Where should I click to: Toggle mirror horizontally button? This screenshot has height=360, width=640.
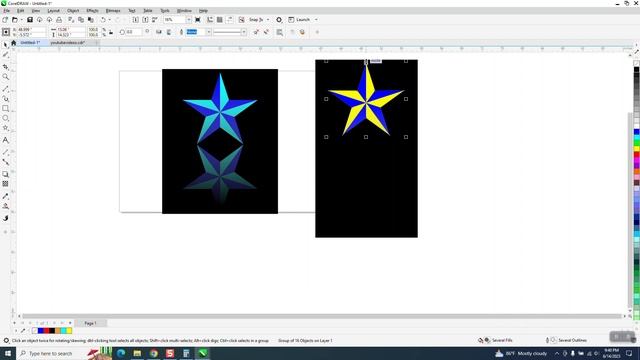click(159, 32)
